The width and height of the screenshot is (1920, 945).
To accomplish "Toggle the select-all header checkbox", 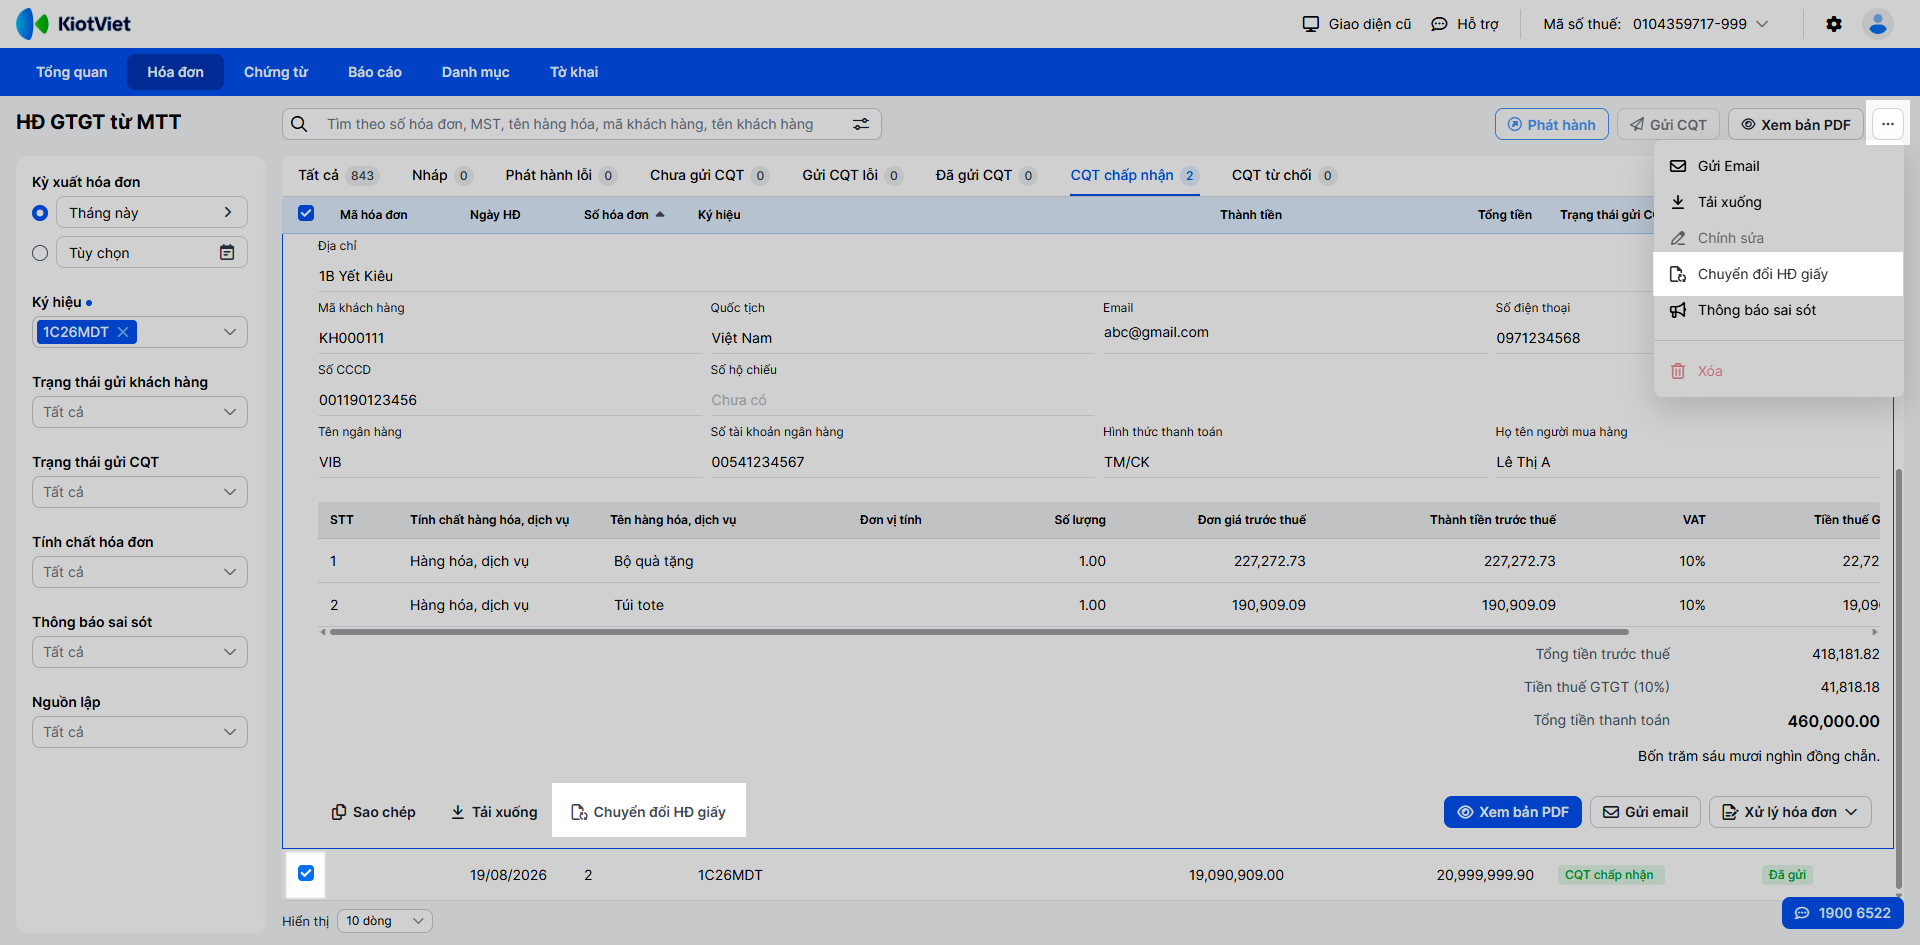I will tap(306, 213).
